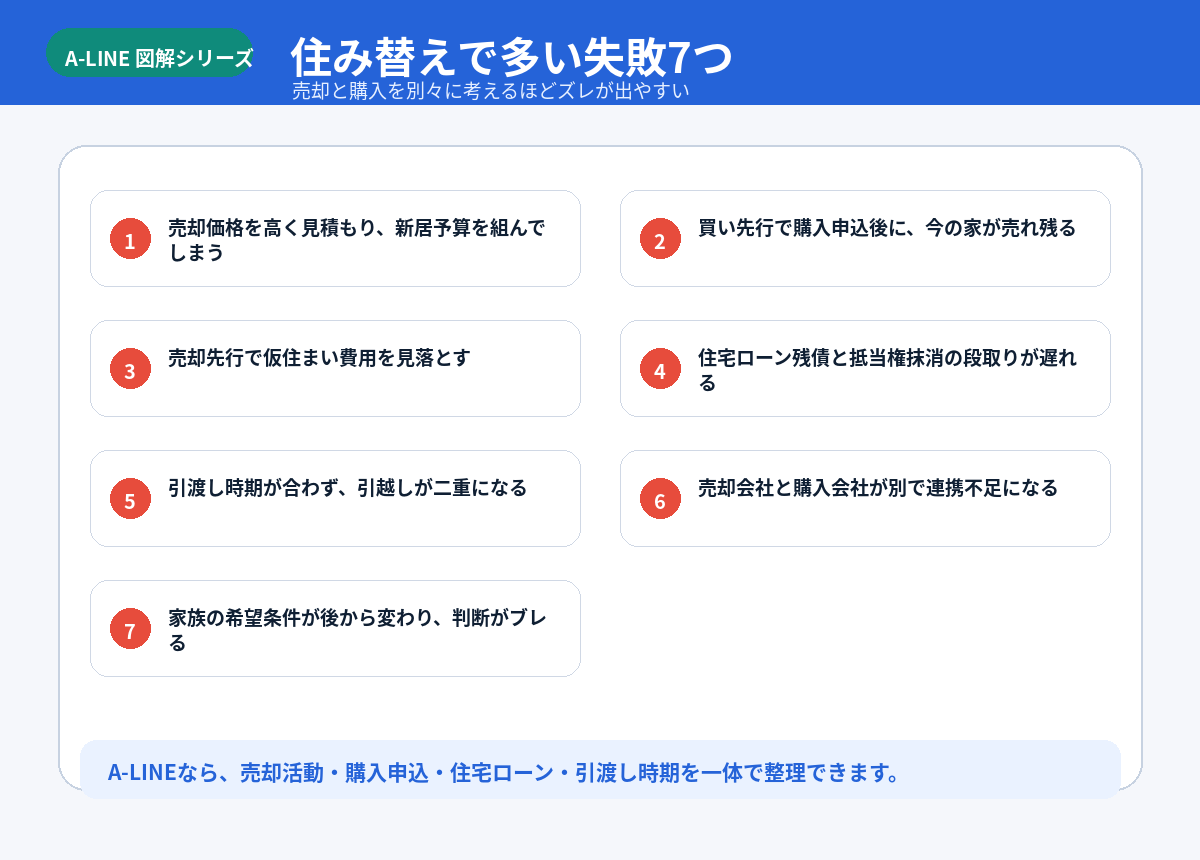1200x860 pixels.
Task: Select text 売却価格を高く見積もり、新居予算を組んでしまう
Action: pyautogui.click(x=357, y=240)
